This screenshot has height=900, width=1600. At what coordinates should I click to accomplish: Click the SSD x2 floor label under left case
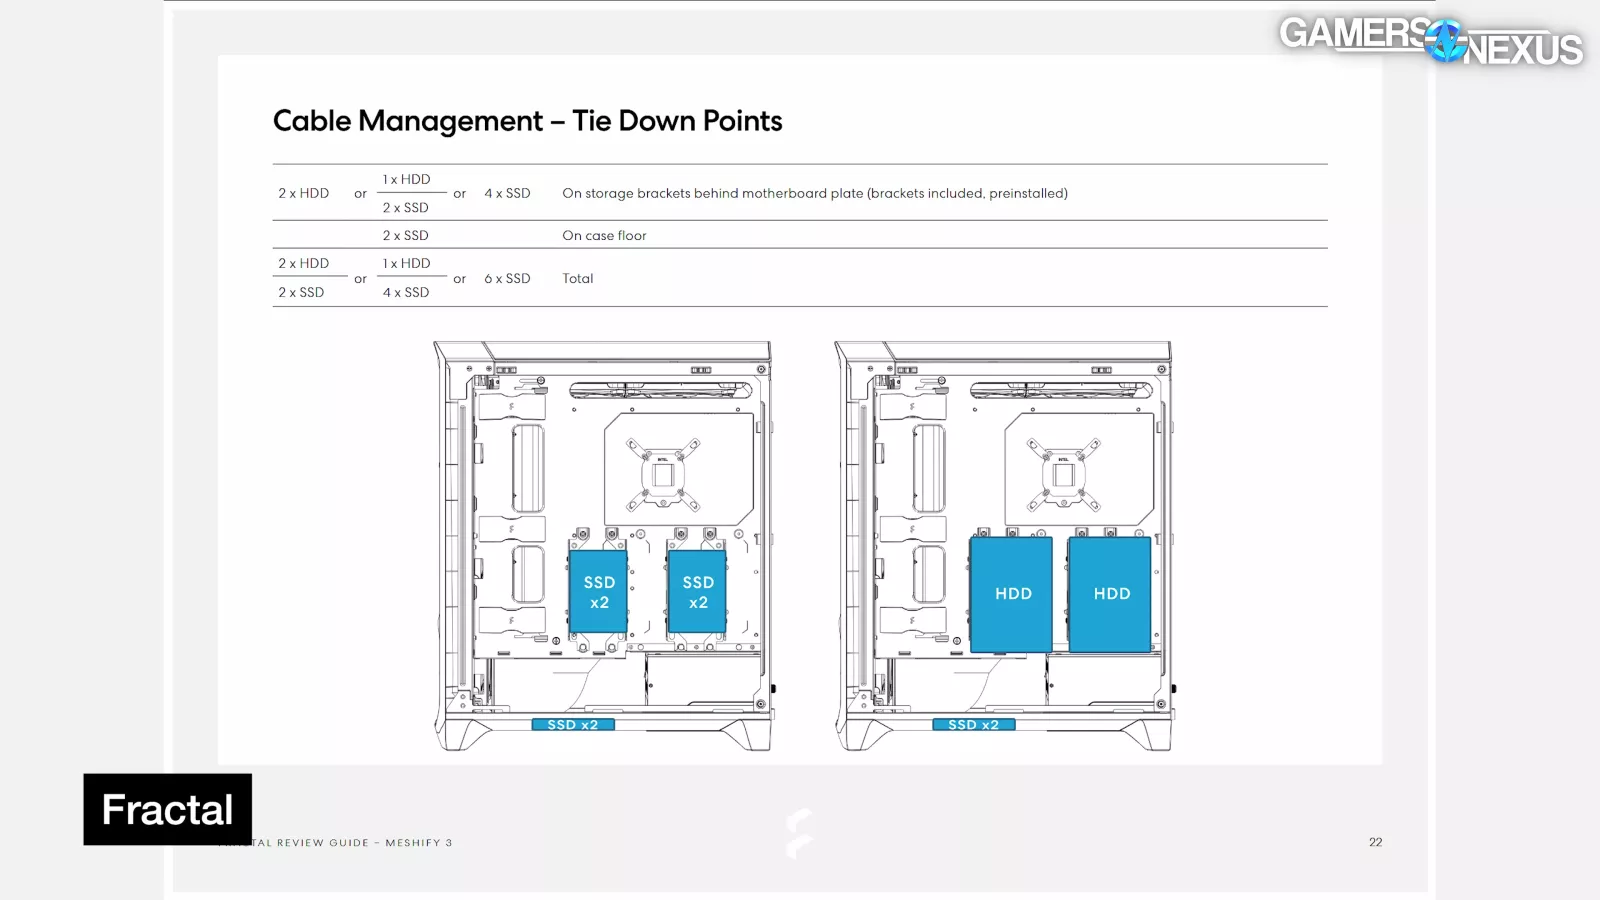(573, 725)
